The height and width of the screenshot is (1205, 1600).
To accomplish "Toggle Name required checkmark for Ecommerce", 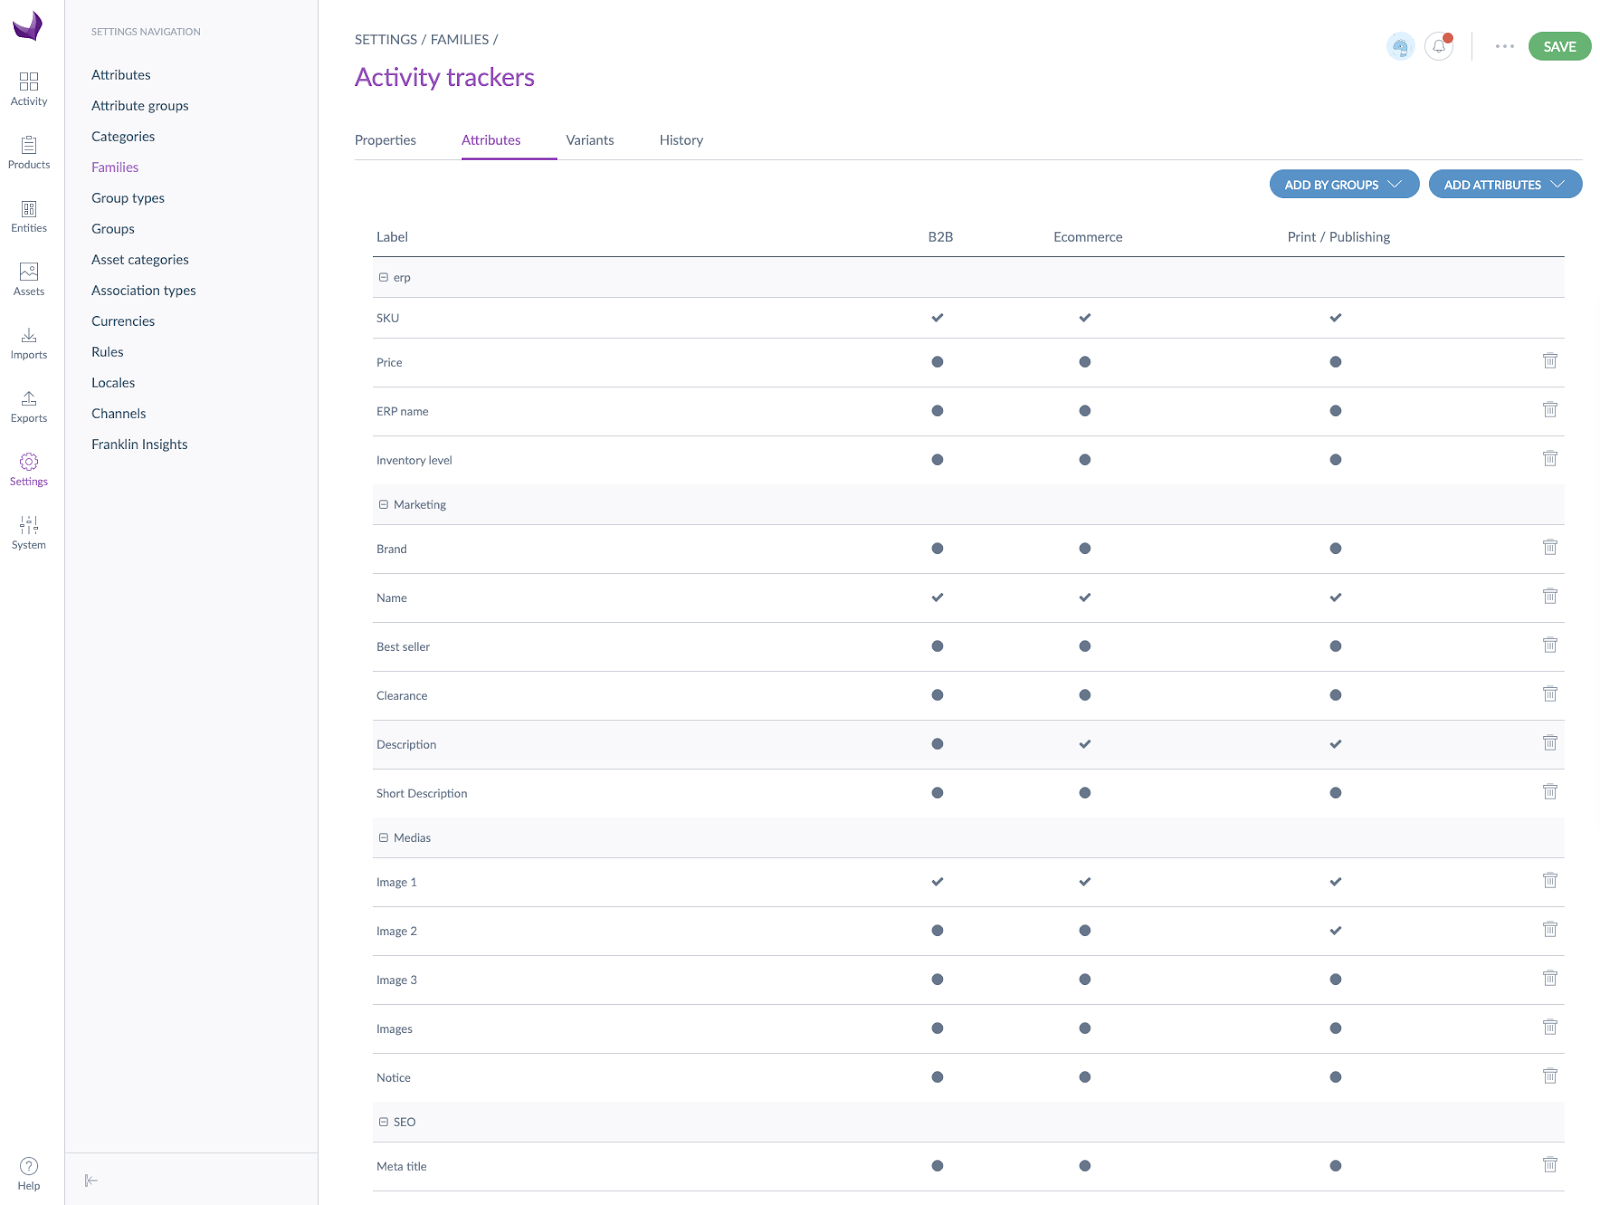I will click(x=1085, y=597).
